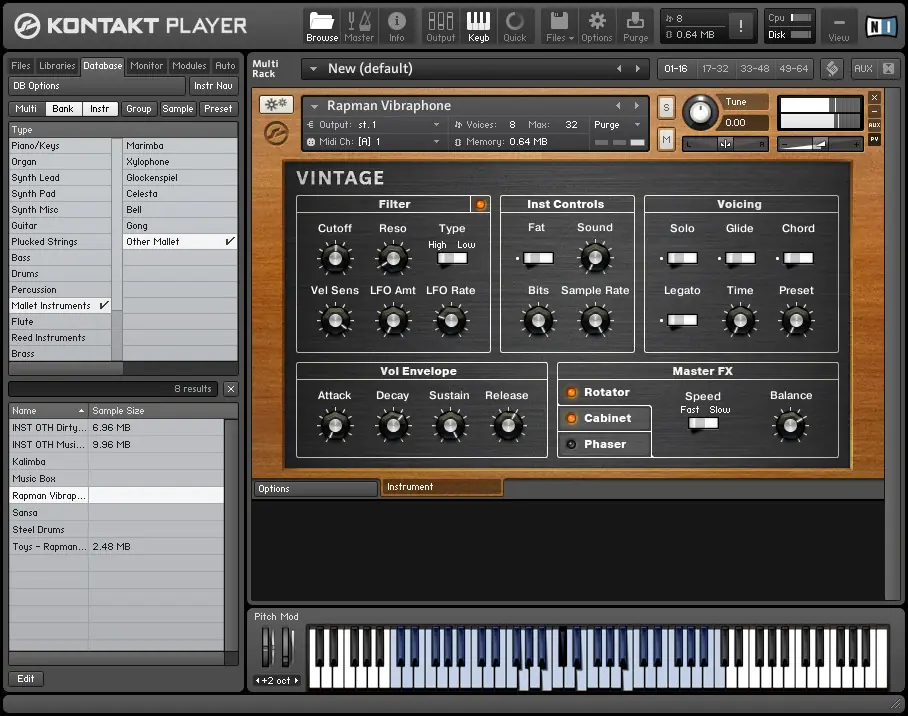
Task: Open the Output st. 1 dropdown
Action: point(436,125)
